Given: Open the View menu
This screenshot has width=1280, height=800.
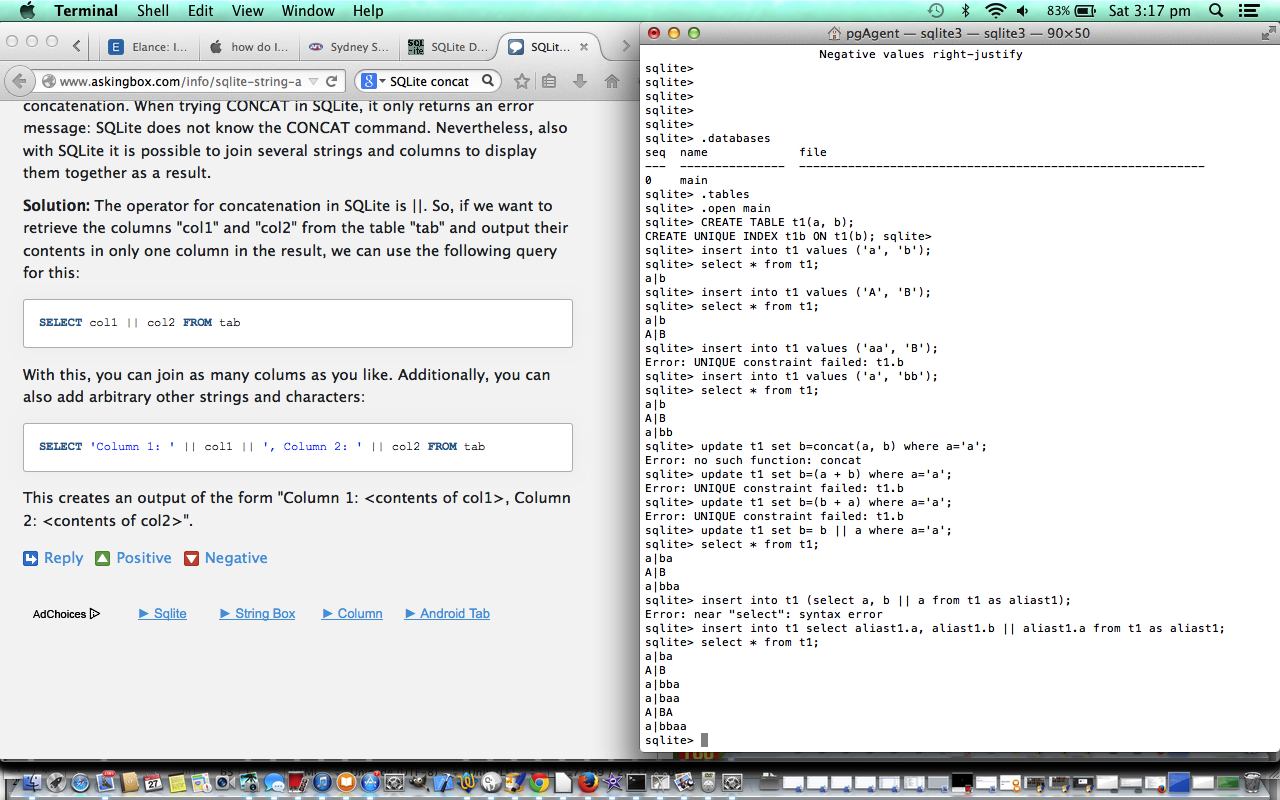Looking at the screenshot, I should [247, 11].
